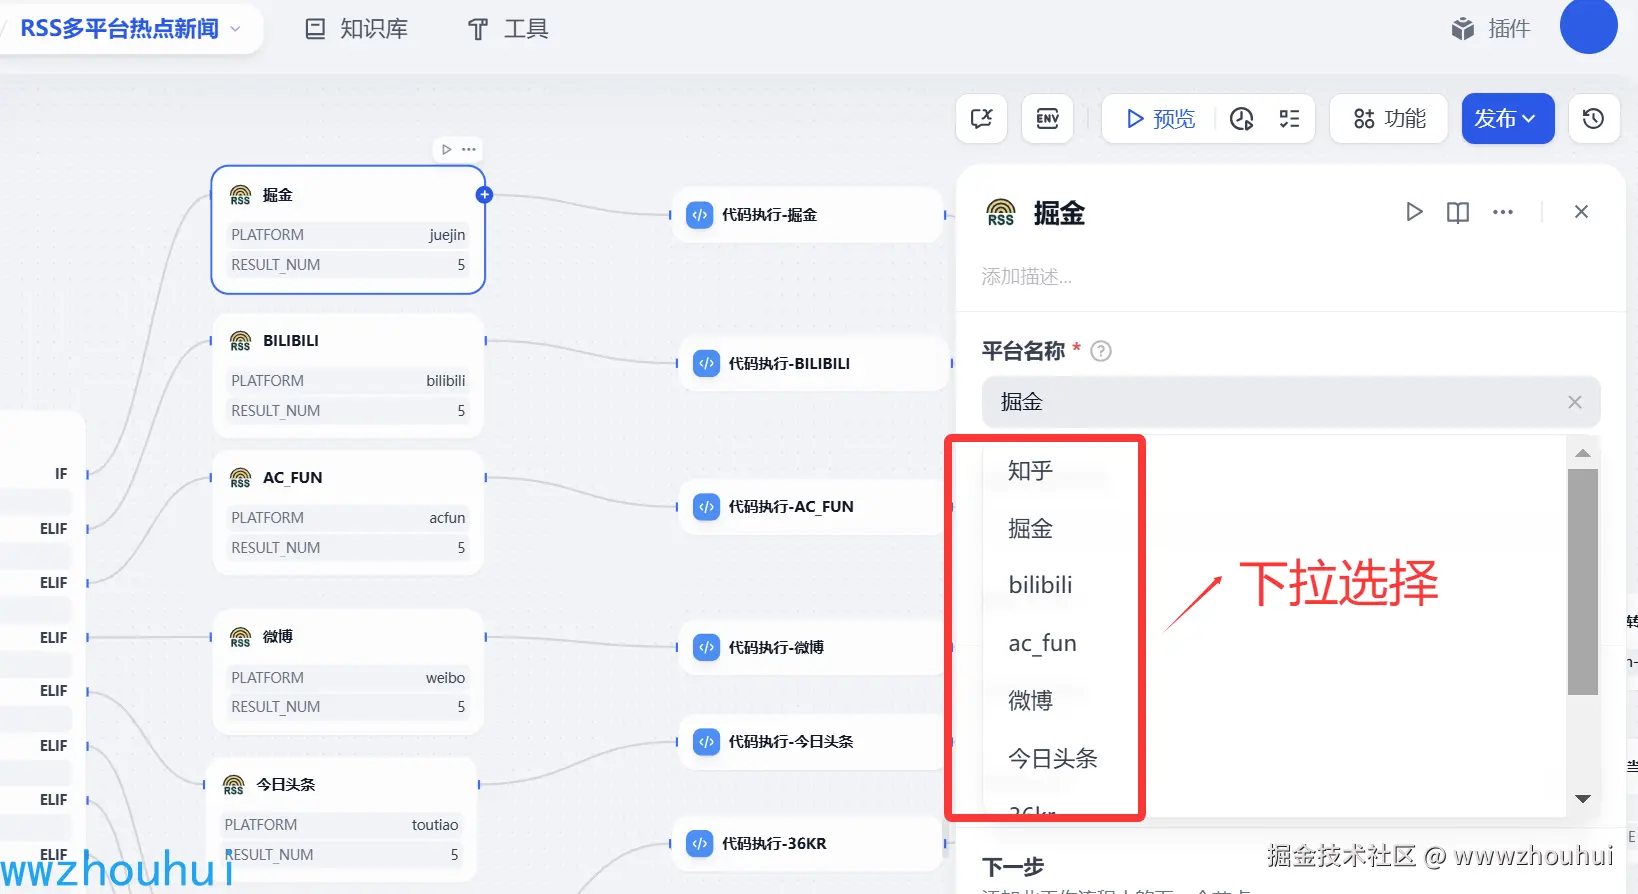Viewport: 1638px width, 894px height.
Task: Click the code icon of 代码执行-BILIBILI
Action: pyautogui.click(x=706, y=363)
